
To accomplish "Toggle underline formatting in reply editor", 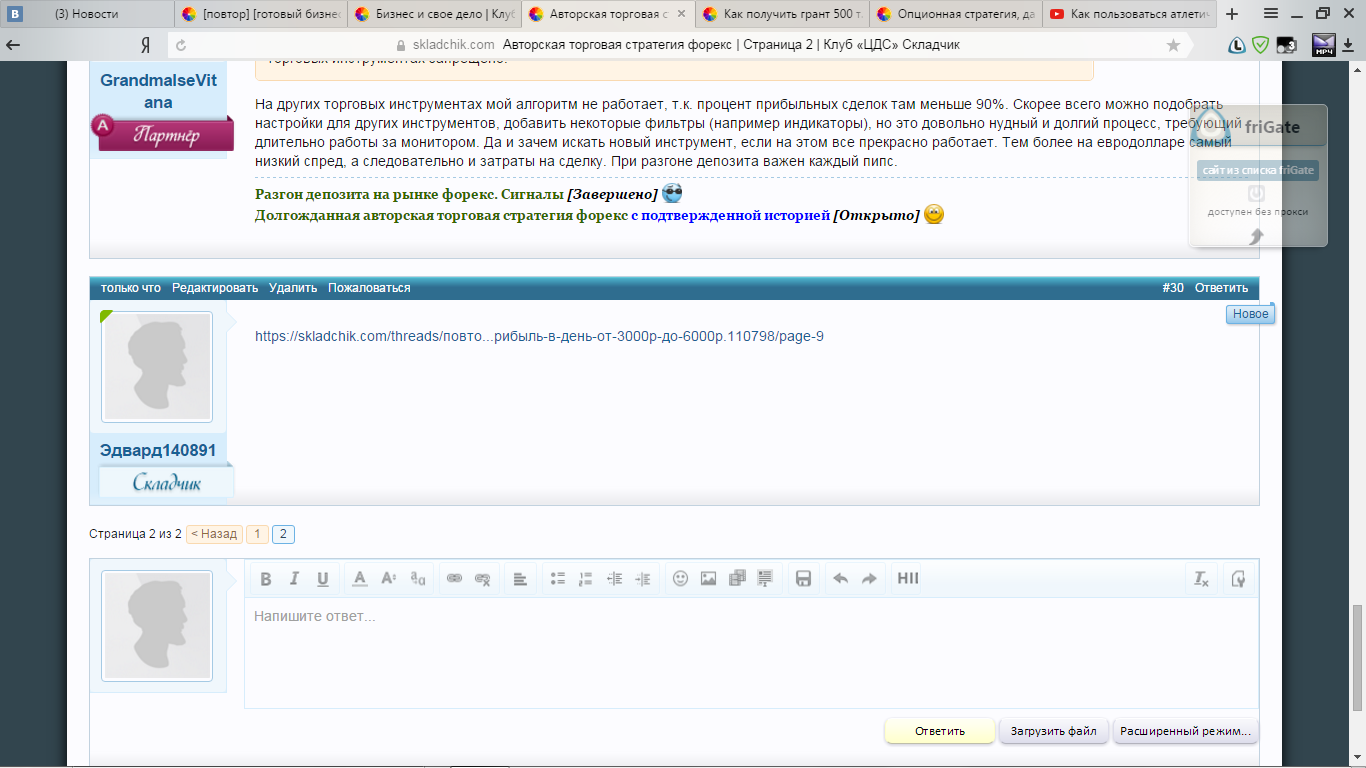I will tap(323, 579).
